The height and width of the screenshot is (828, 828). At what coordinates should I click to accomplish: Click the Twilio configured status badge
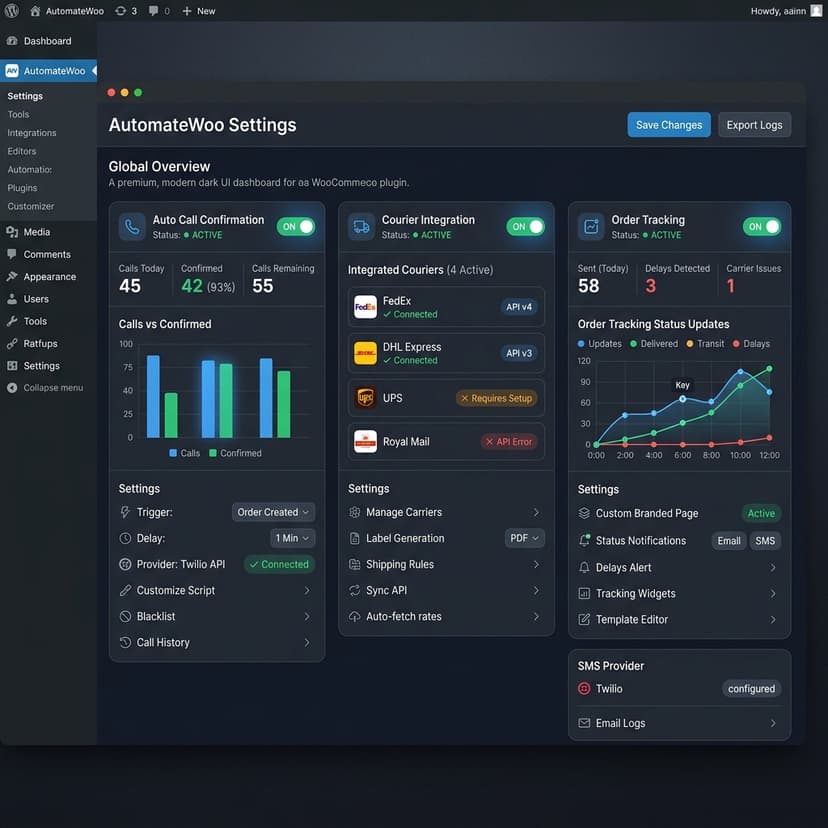click(x=751, y=689)
